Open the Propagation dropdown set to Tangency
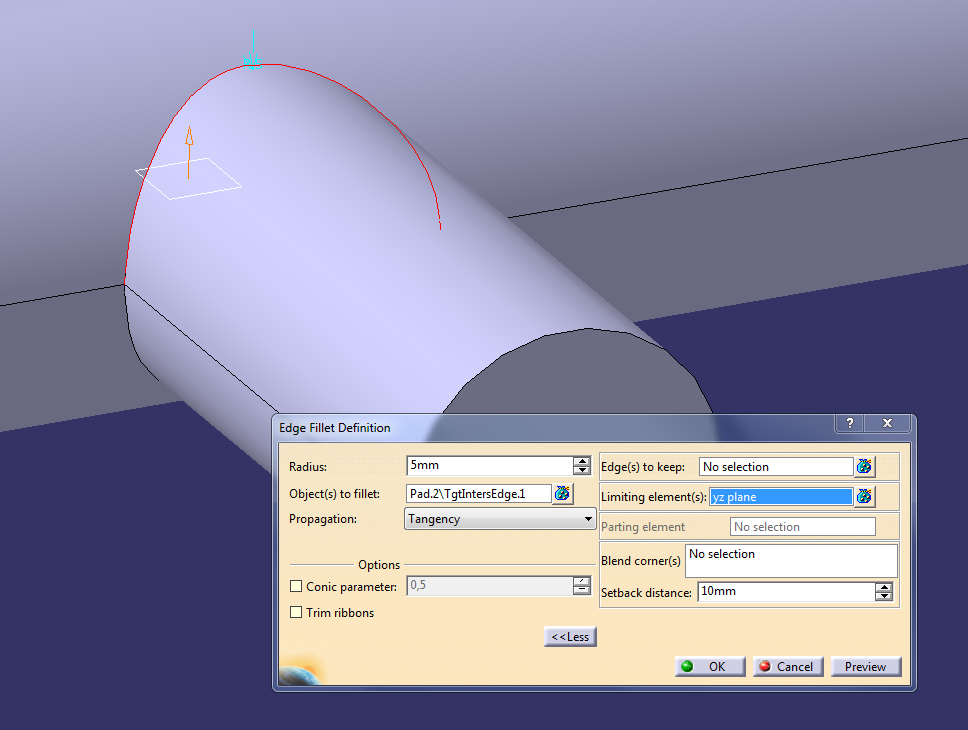Viewport: 968px width, 730px height. coord(500,519)
